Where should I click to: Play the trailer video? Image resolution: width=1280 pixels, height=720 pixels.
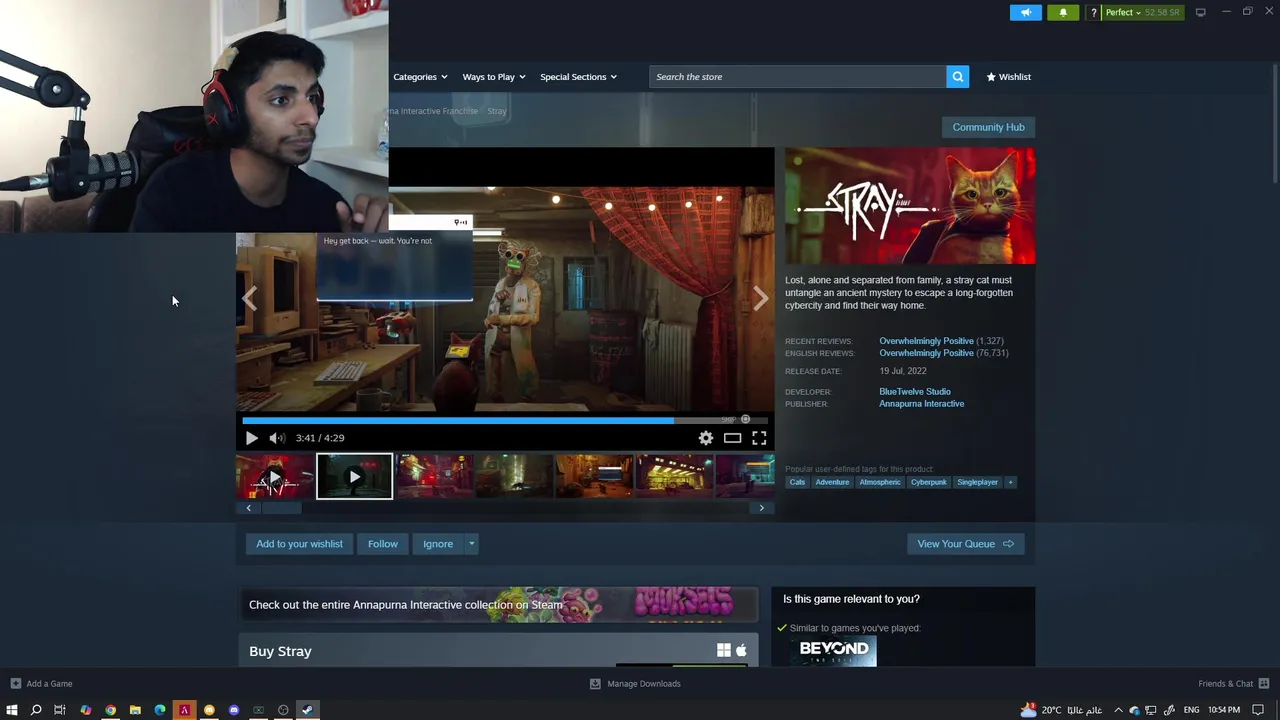click(x=251, y=438)
